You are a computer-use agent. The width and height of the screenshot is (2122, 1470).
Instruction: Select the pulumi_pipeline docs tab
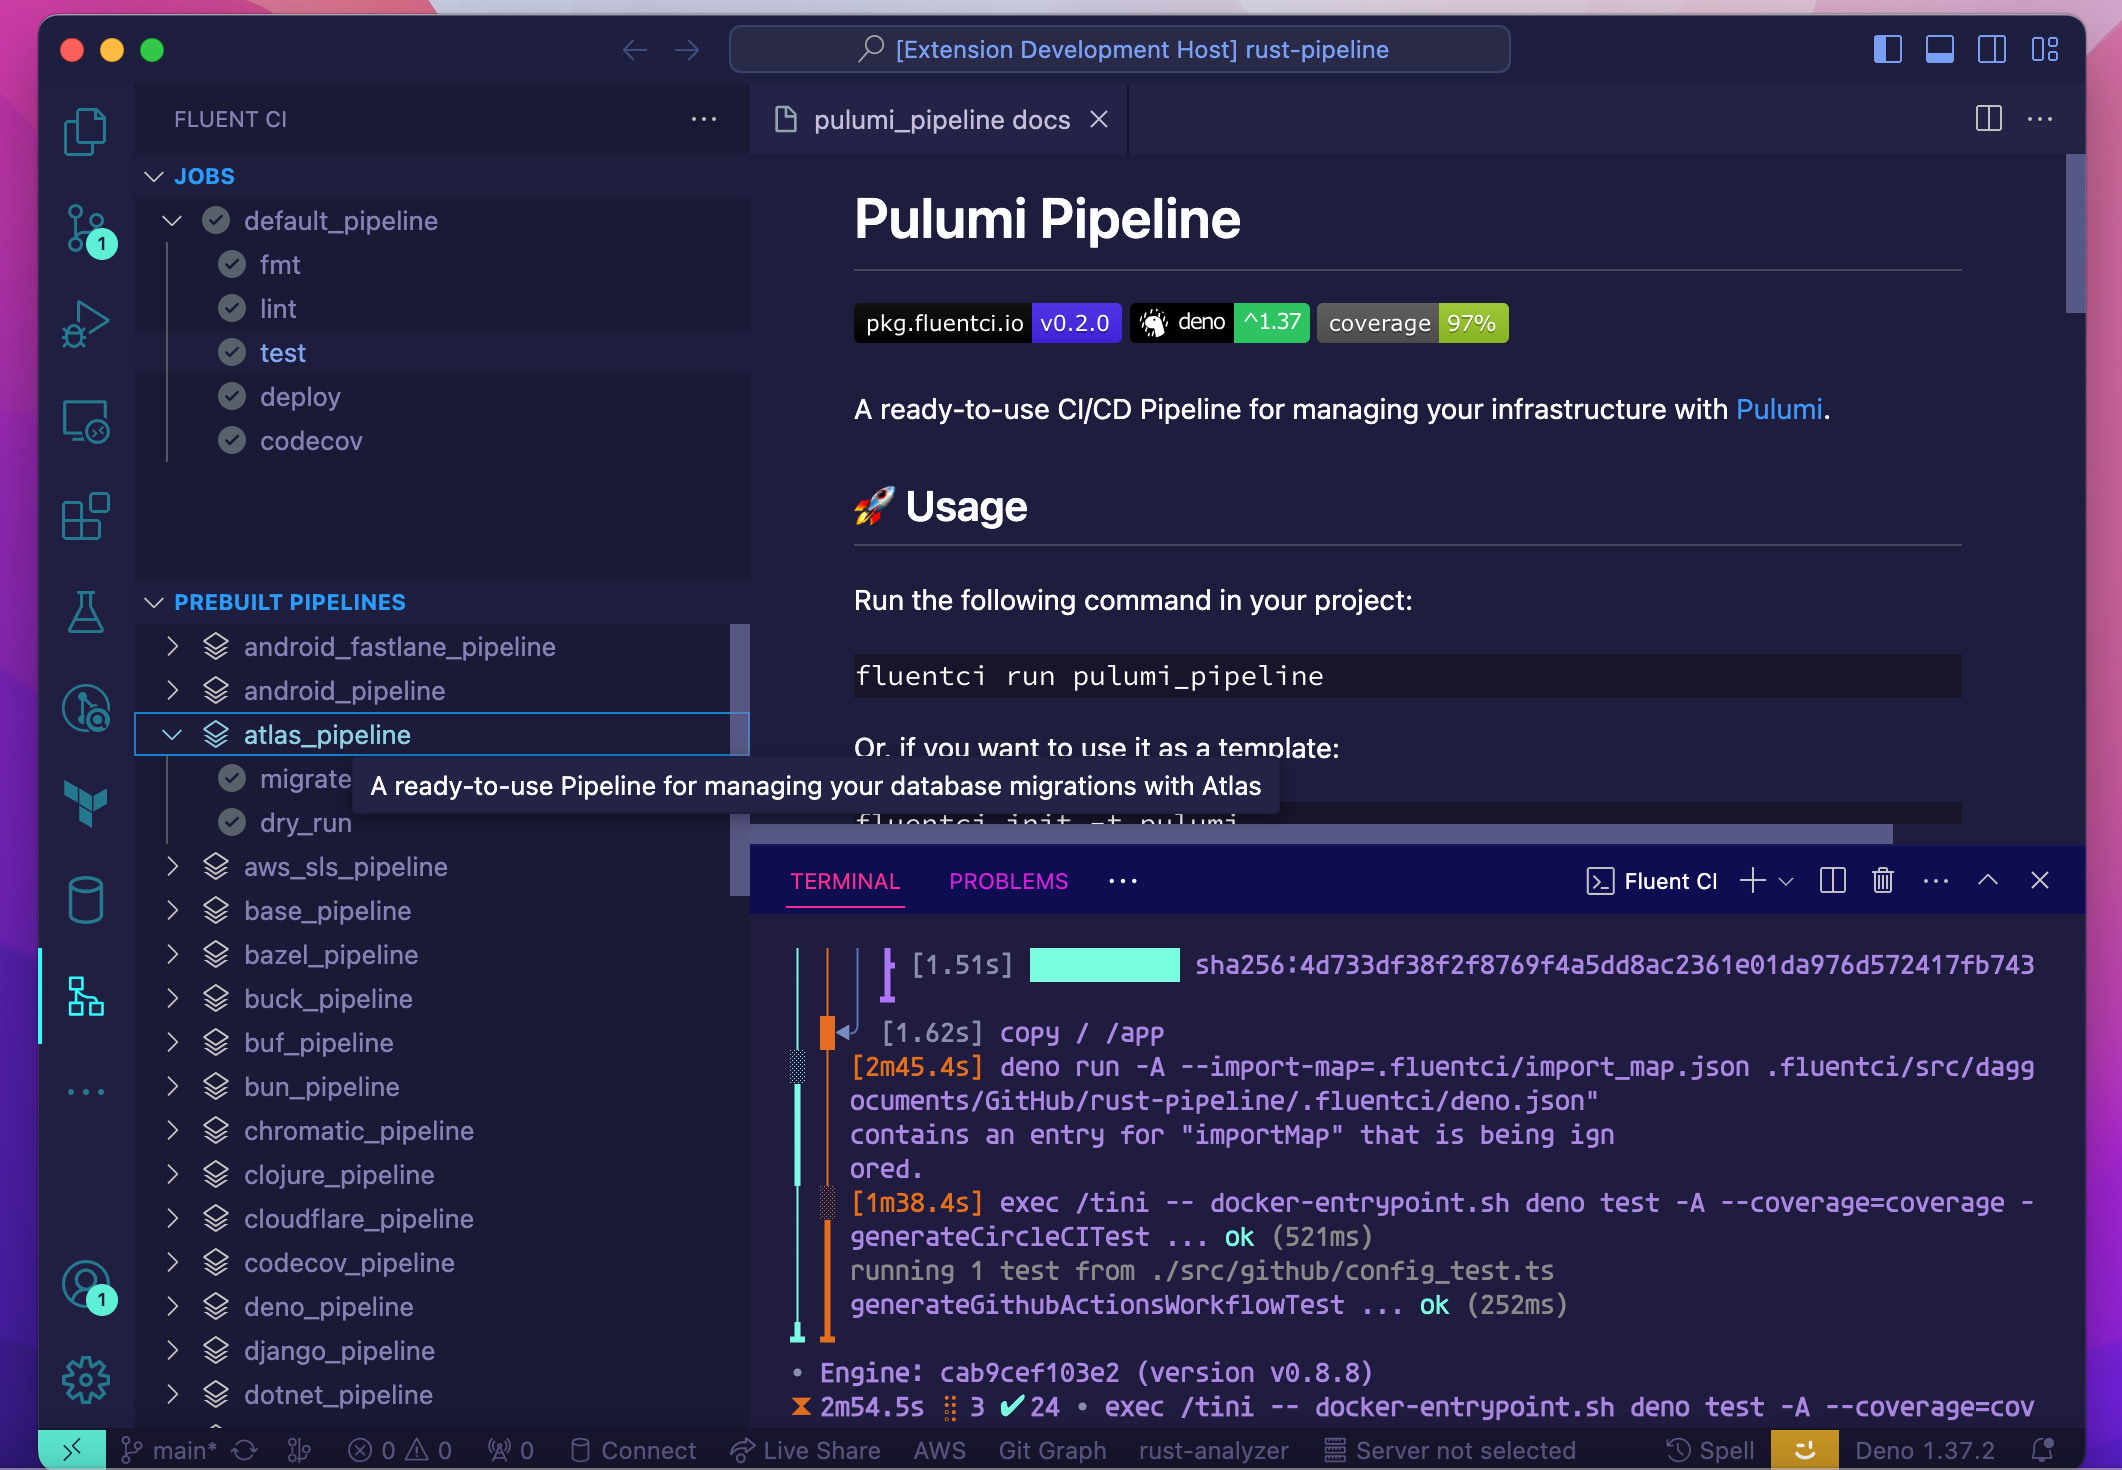(940, 120)
